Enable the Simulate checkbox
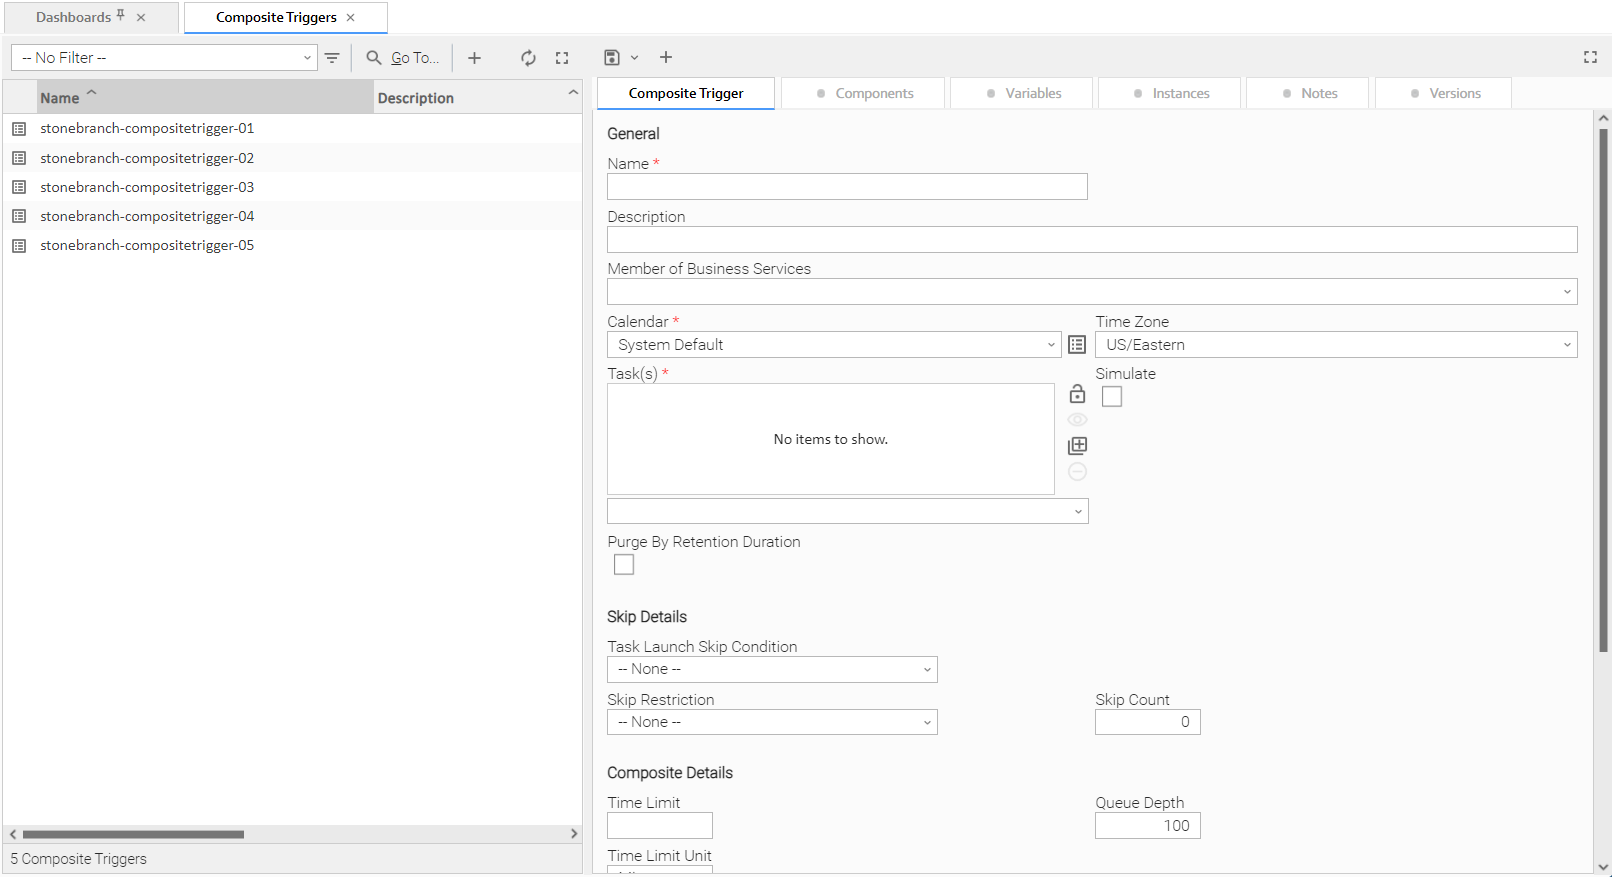This screenshot has width=1612, height=877. point(1112,397)
